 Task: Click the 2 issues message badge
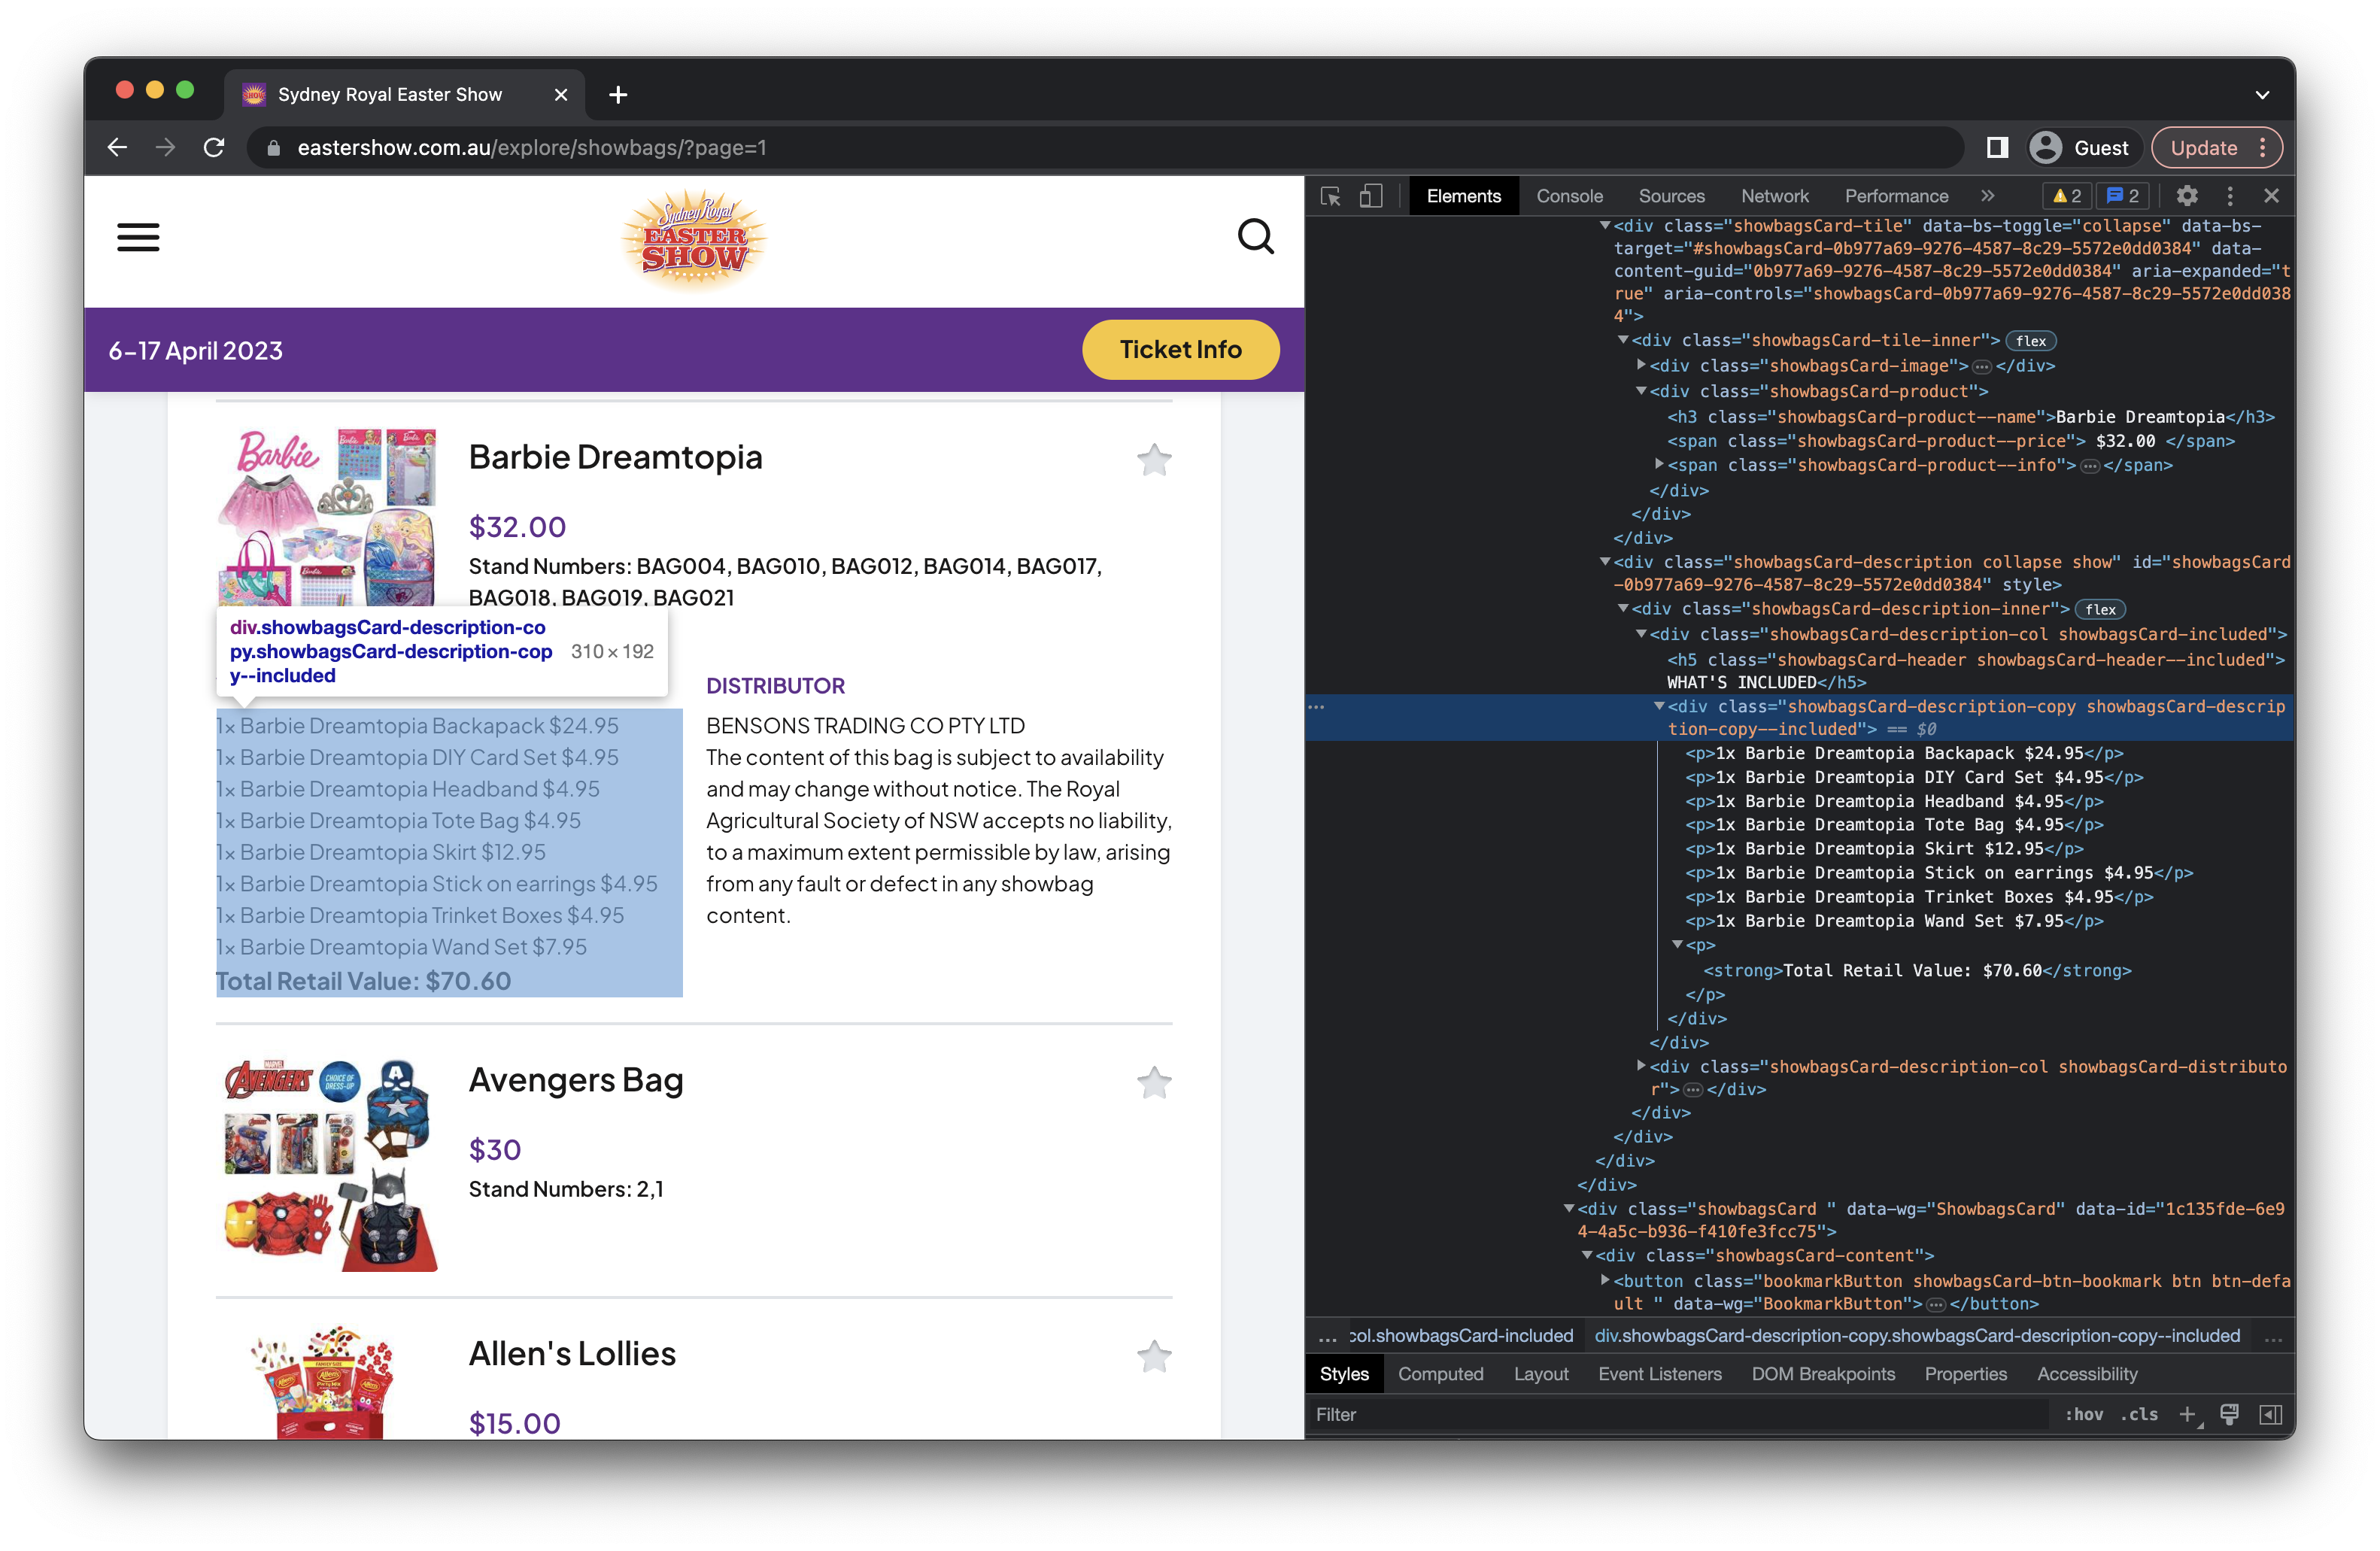coord(2123,196)
